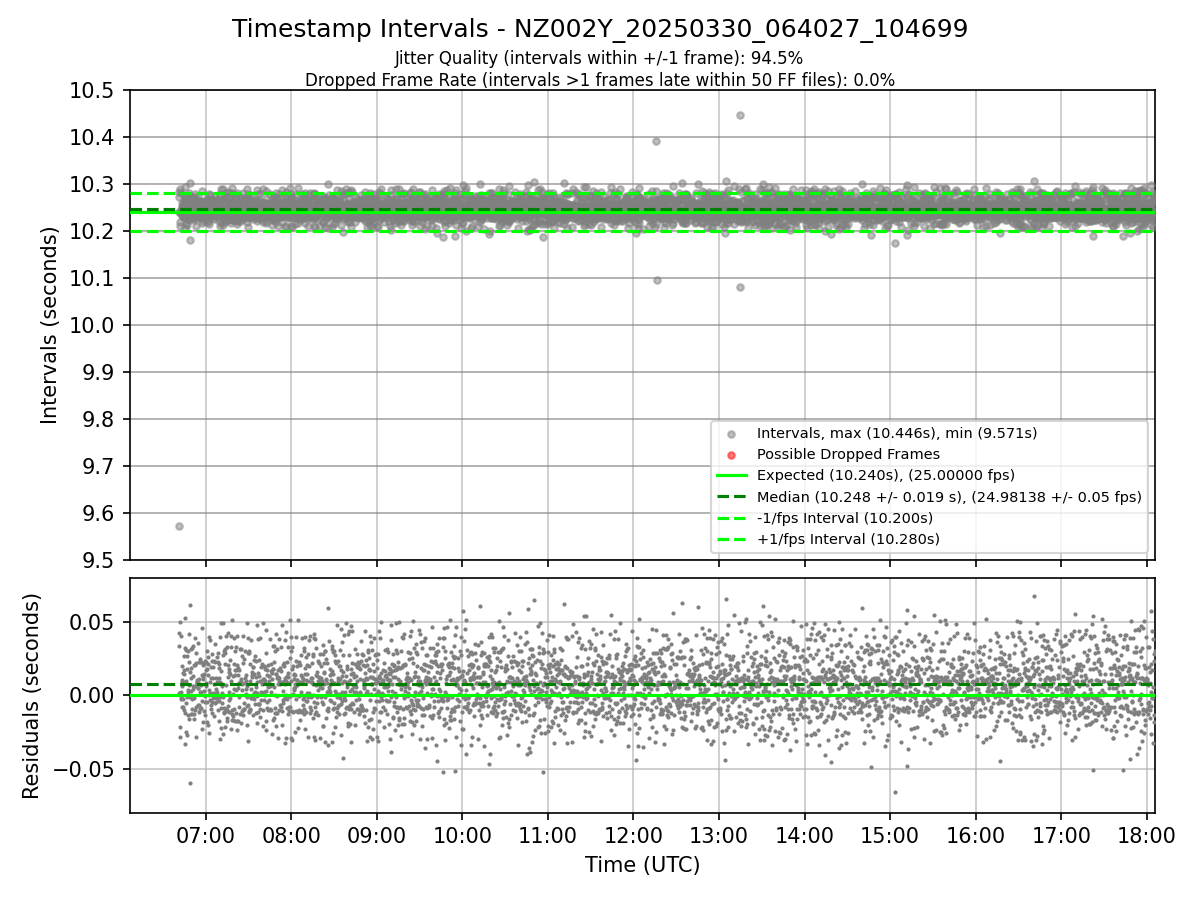
Task: Click legend entry "-1/fps Interval (10.200s)"
Action: pyautogui.click(x=845, y=518)
